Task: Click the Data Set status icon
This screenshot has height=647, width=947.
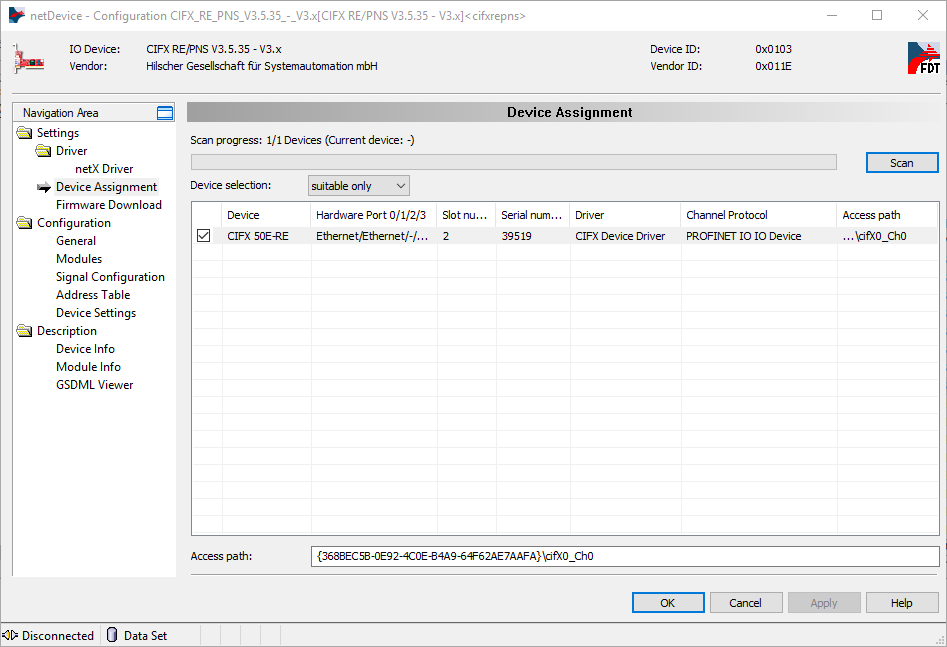Action: [x=112, y=635]
